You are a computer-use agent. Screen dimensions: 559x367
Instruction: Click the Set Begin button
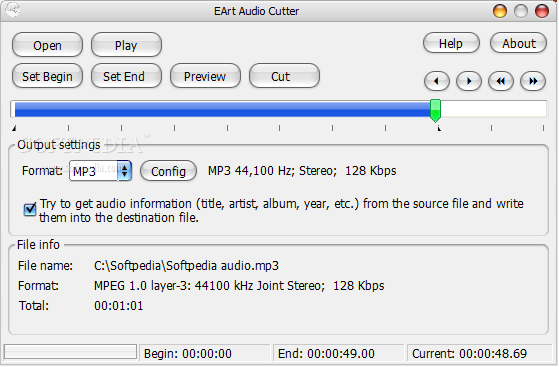(x=47, y=76)
